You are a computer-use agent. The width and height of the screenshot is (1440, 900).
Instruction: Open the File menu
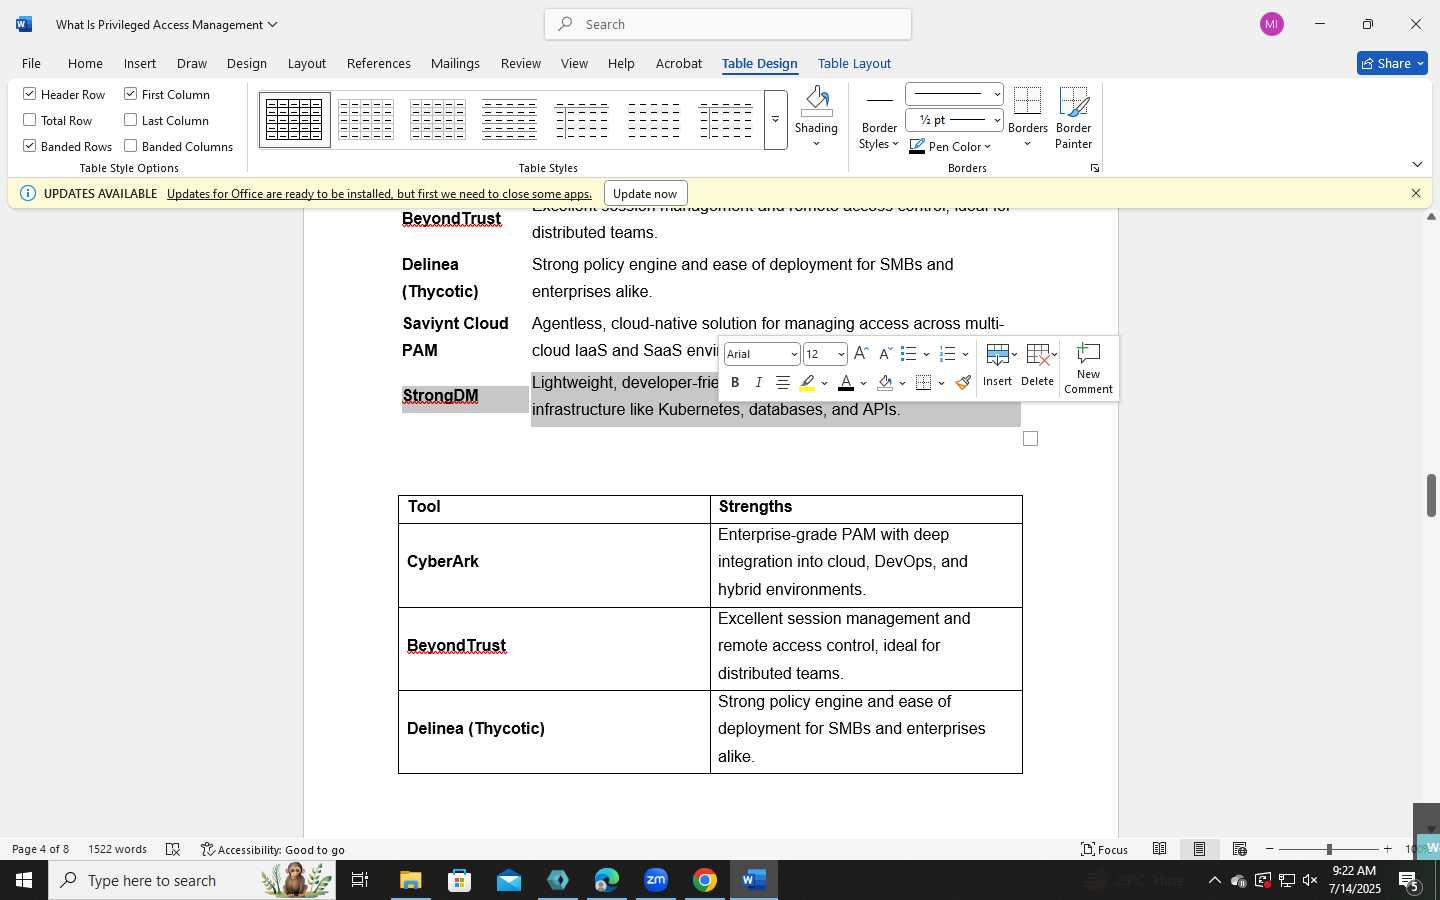tap(31, 63)
